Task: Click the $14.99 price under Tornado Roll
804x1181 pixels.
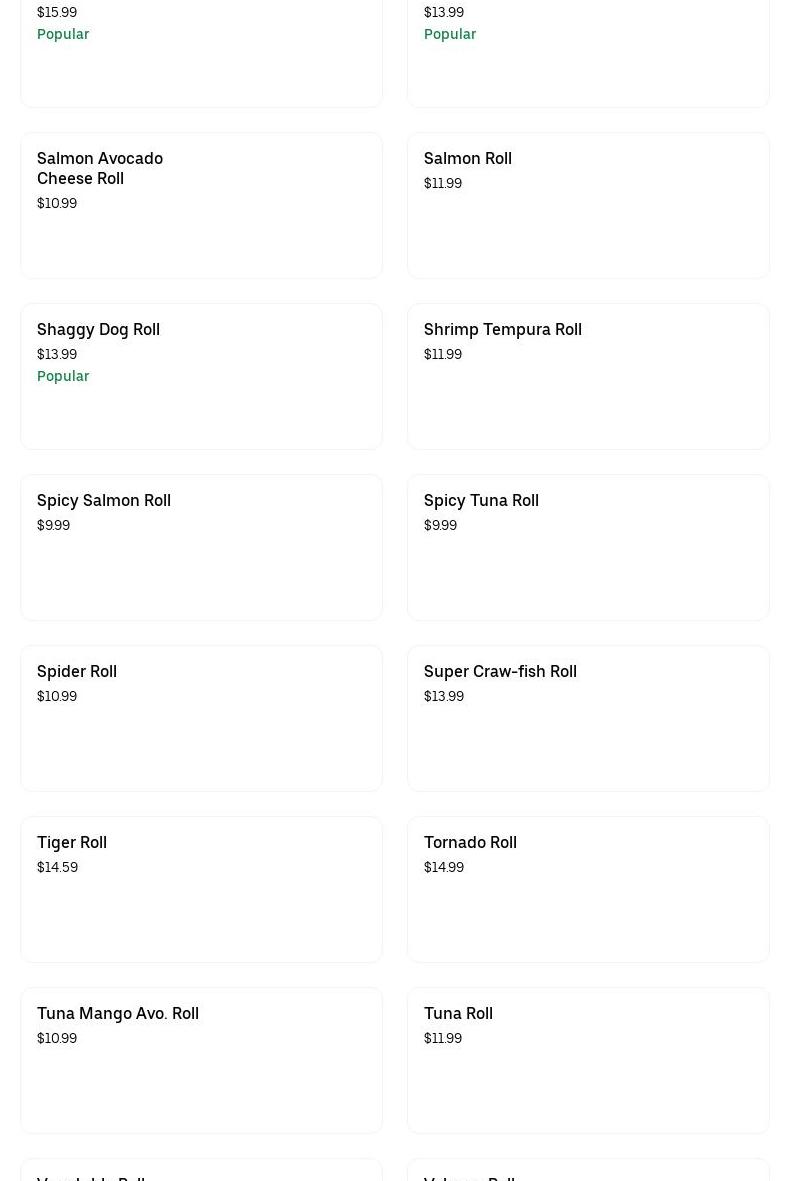Action: [x=444, y=867]
